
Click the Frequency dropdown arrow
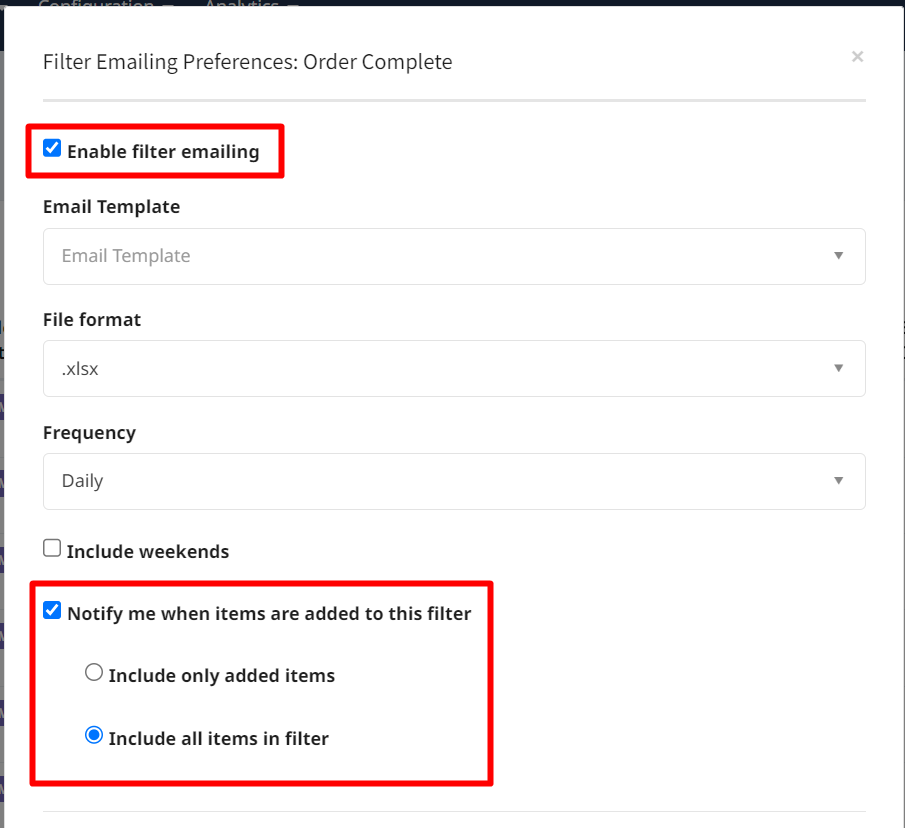(x=838, y=481)
